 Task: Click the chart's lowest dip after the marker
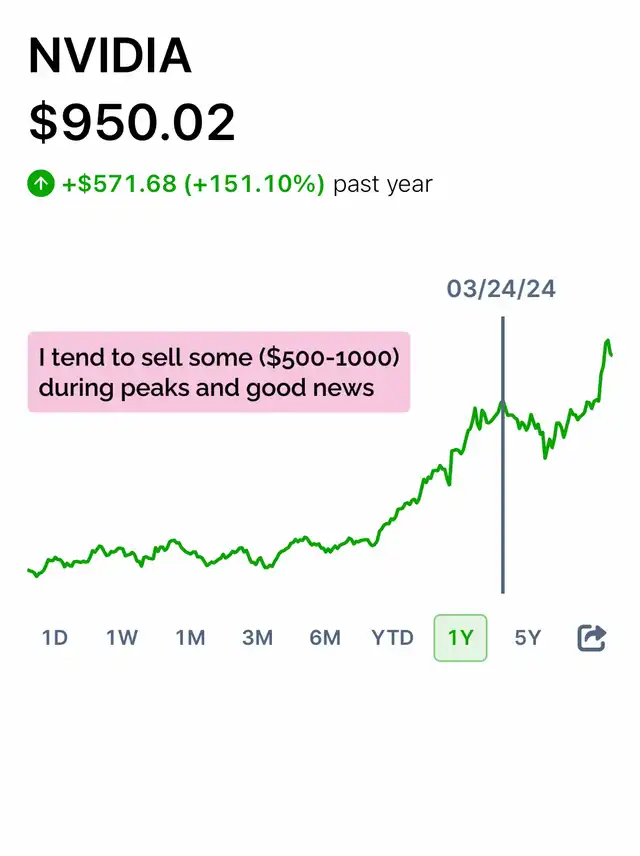545,457
